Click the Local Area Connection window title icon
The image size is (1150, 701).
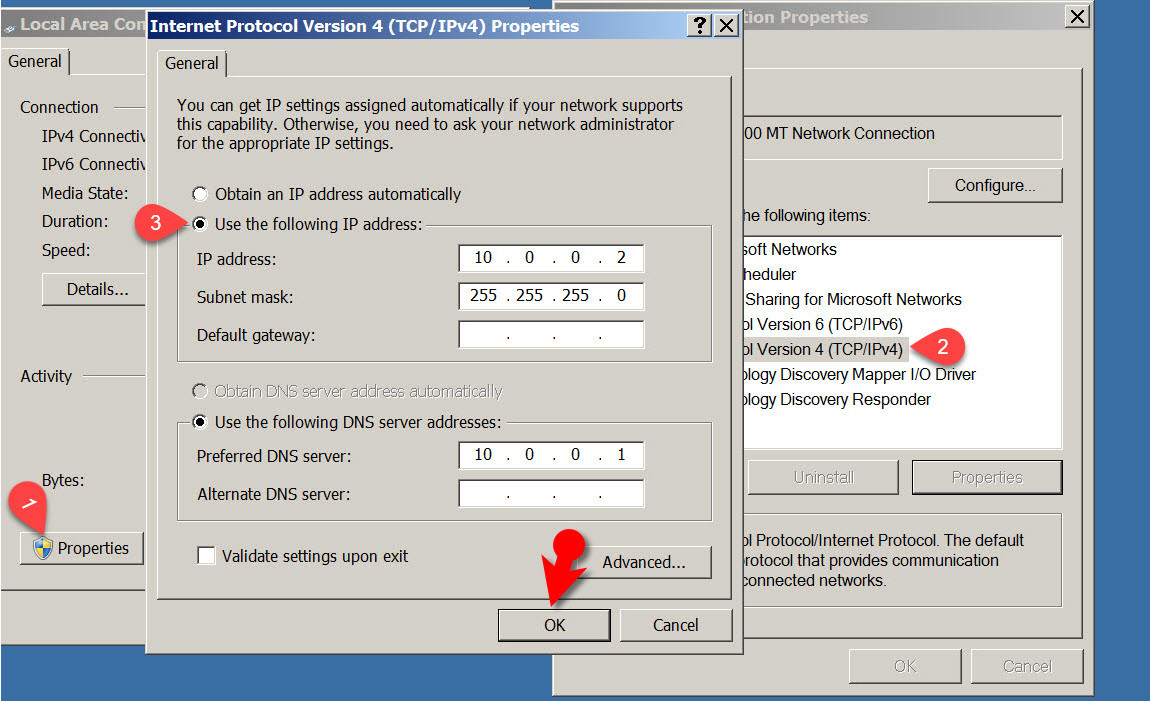tap(10, 28)
